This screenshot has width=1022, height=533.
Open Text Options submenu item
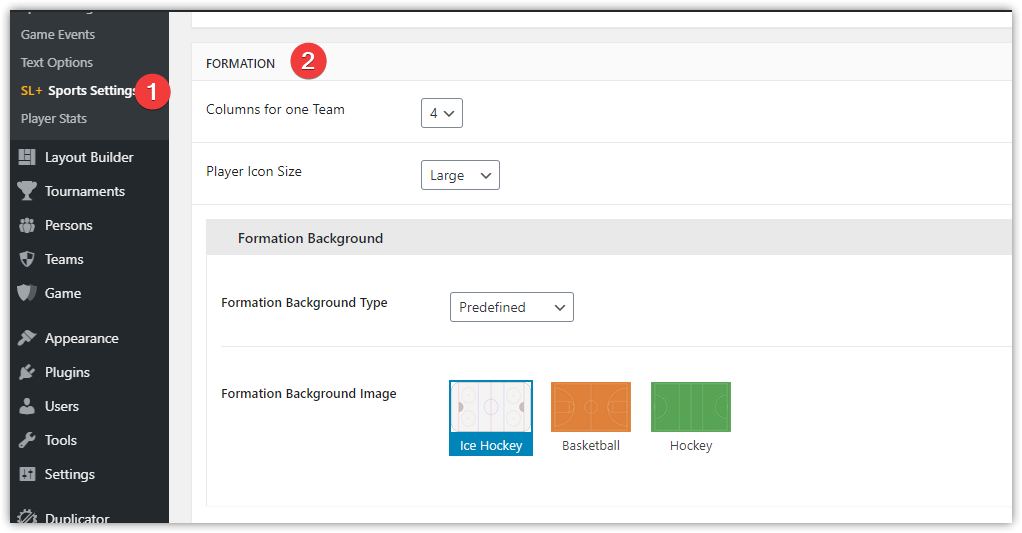(x=57, y=63)
